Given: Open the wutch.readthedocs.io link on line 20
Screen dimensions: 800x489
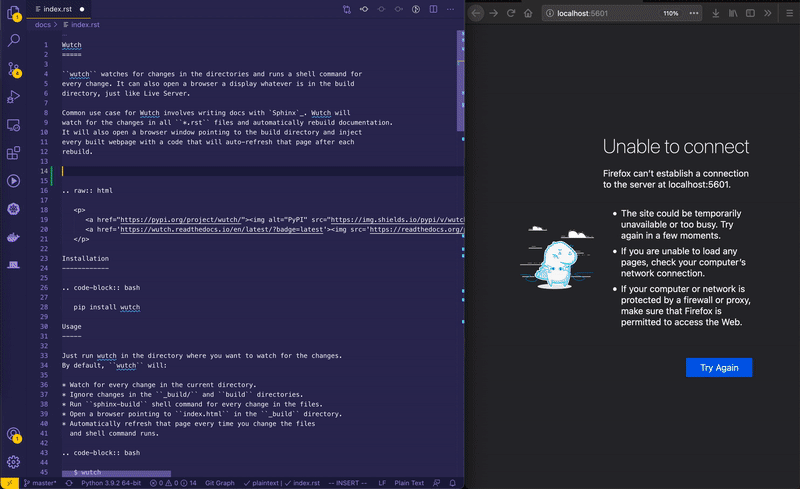Looking at the screenshot, I should pyautogui.click(x=221, y=229).
